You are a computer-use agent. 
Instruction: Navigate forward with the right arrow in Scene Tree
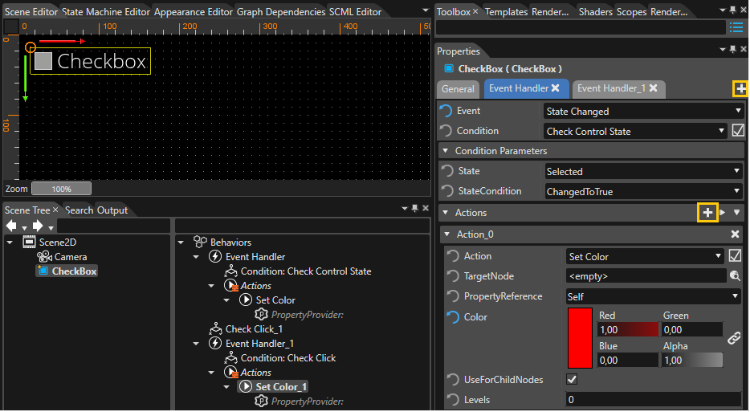click(37, 226)
